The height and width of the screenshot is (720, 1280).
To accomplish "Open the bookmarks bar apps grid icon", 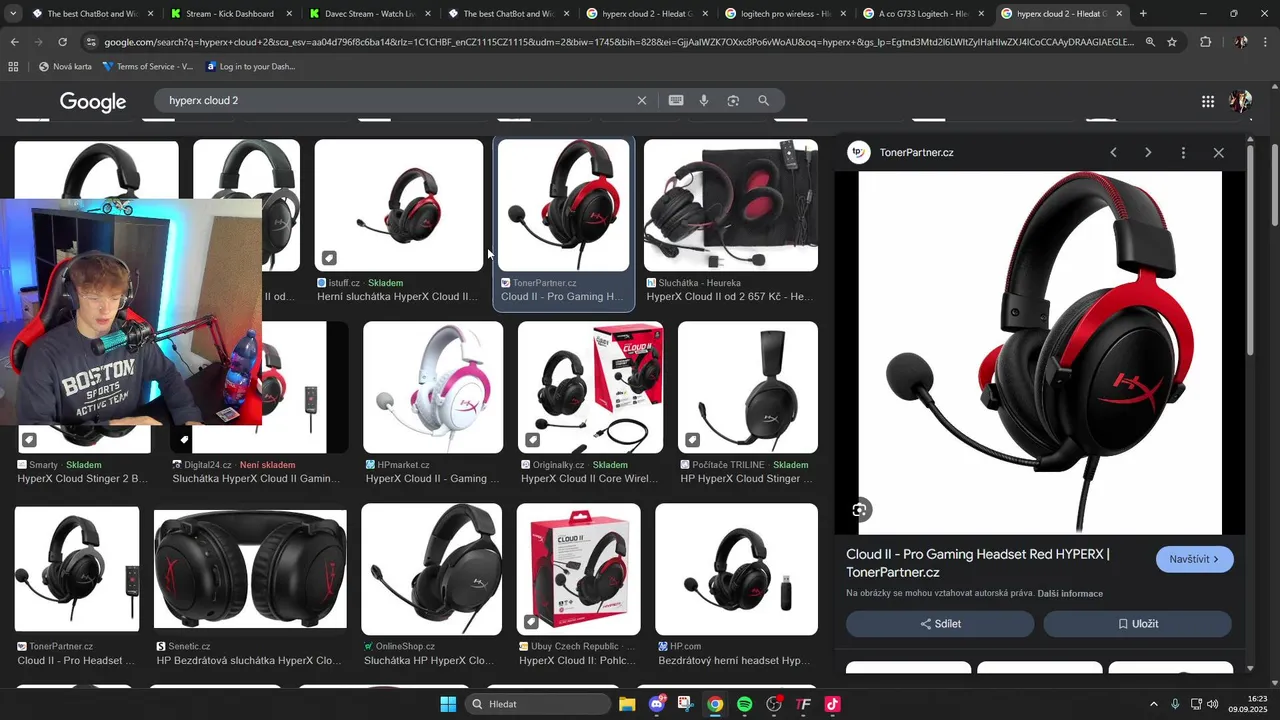I will [13, 66].
